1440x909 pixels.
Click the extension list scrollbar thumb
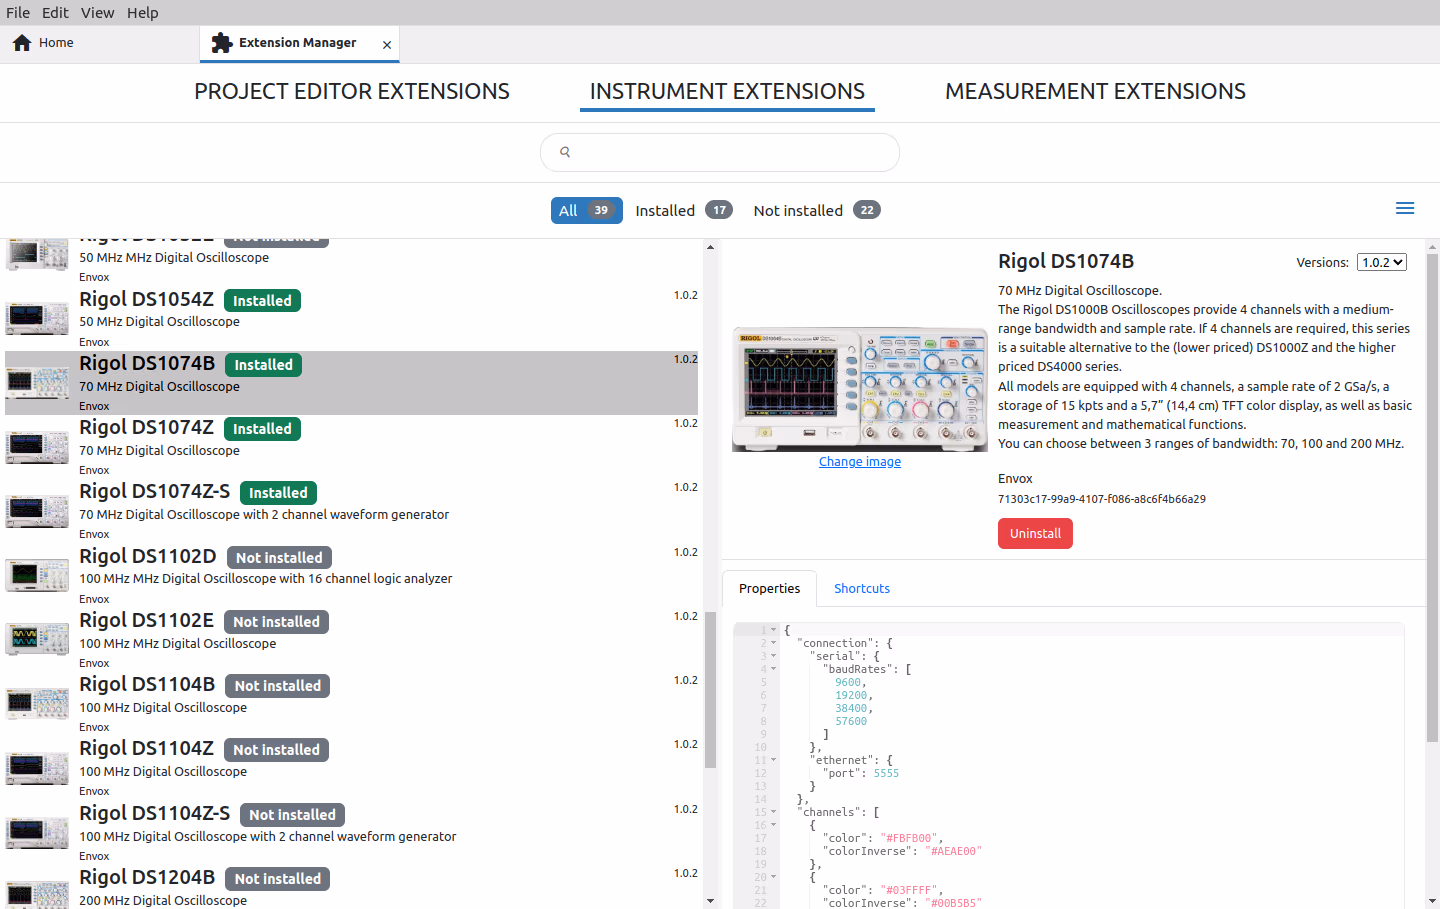point(710,690)
